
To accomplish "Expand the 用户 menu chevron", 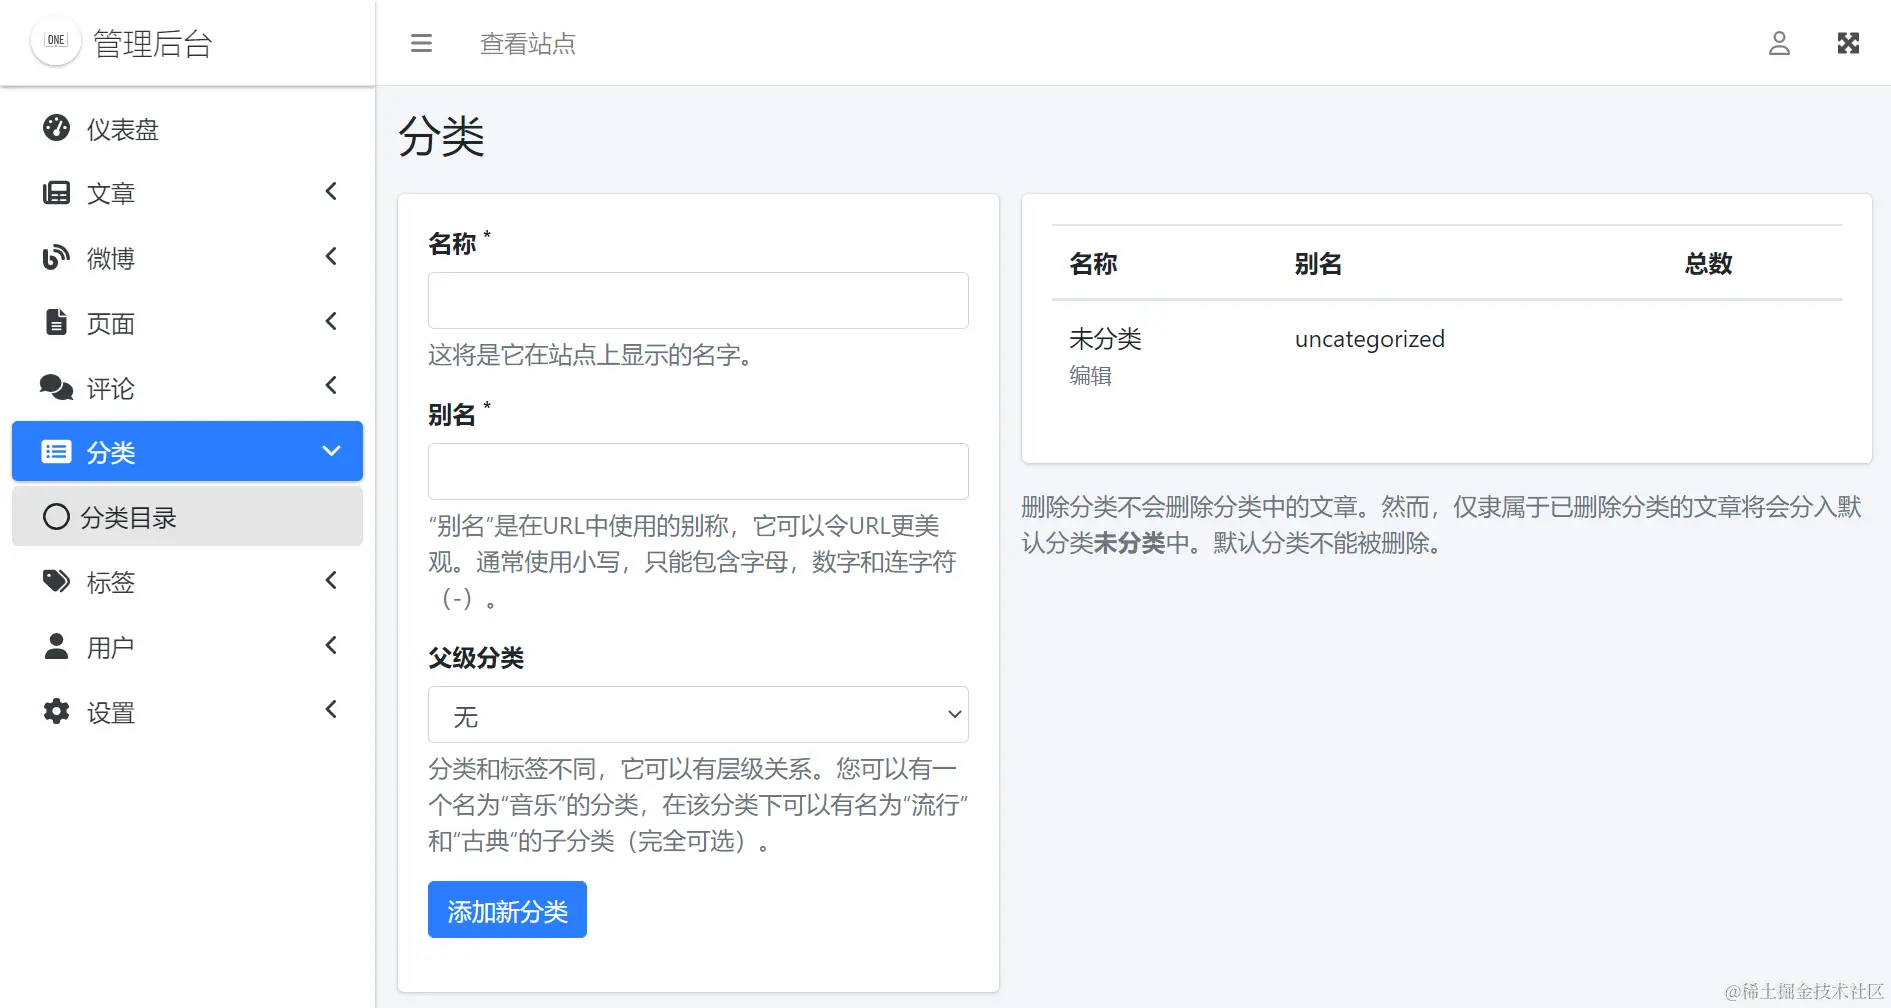I will (x=331, y=645).
